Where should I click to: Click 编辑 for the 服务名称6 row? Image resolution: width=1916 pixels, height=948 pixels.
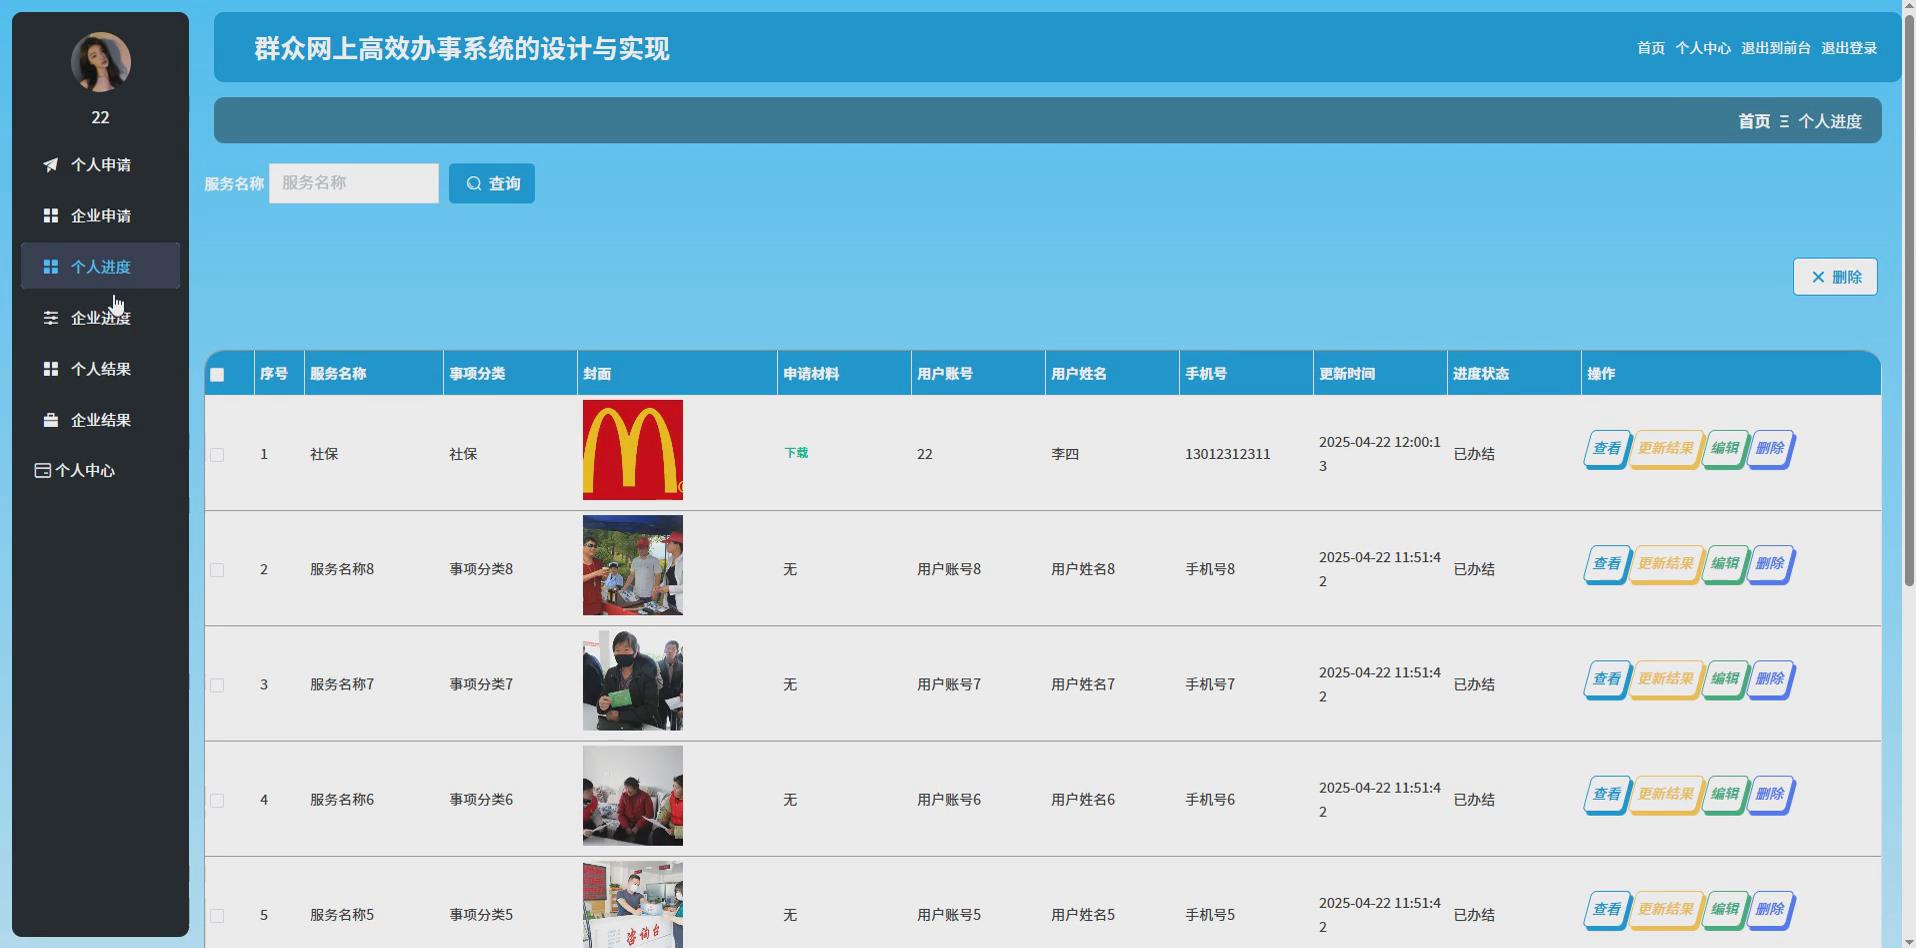[1725, 794]
